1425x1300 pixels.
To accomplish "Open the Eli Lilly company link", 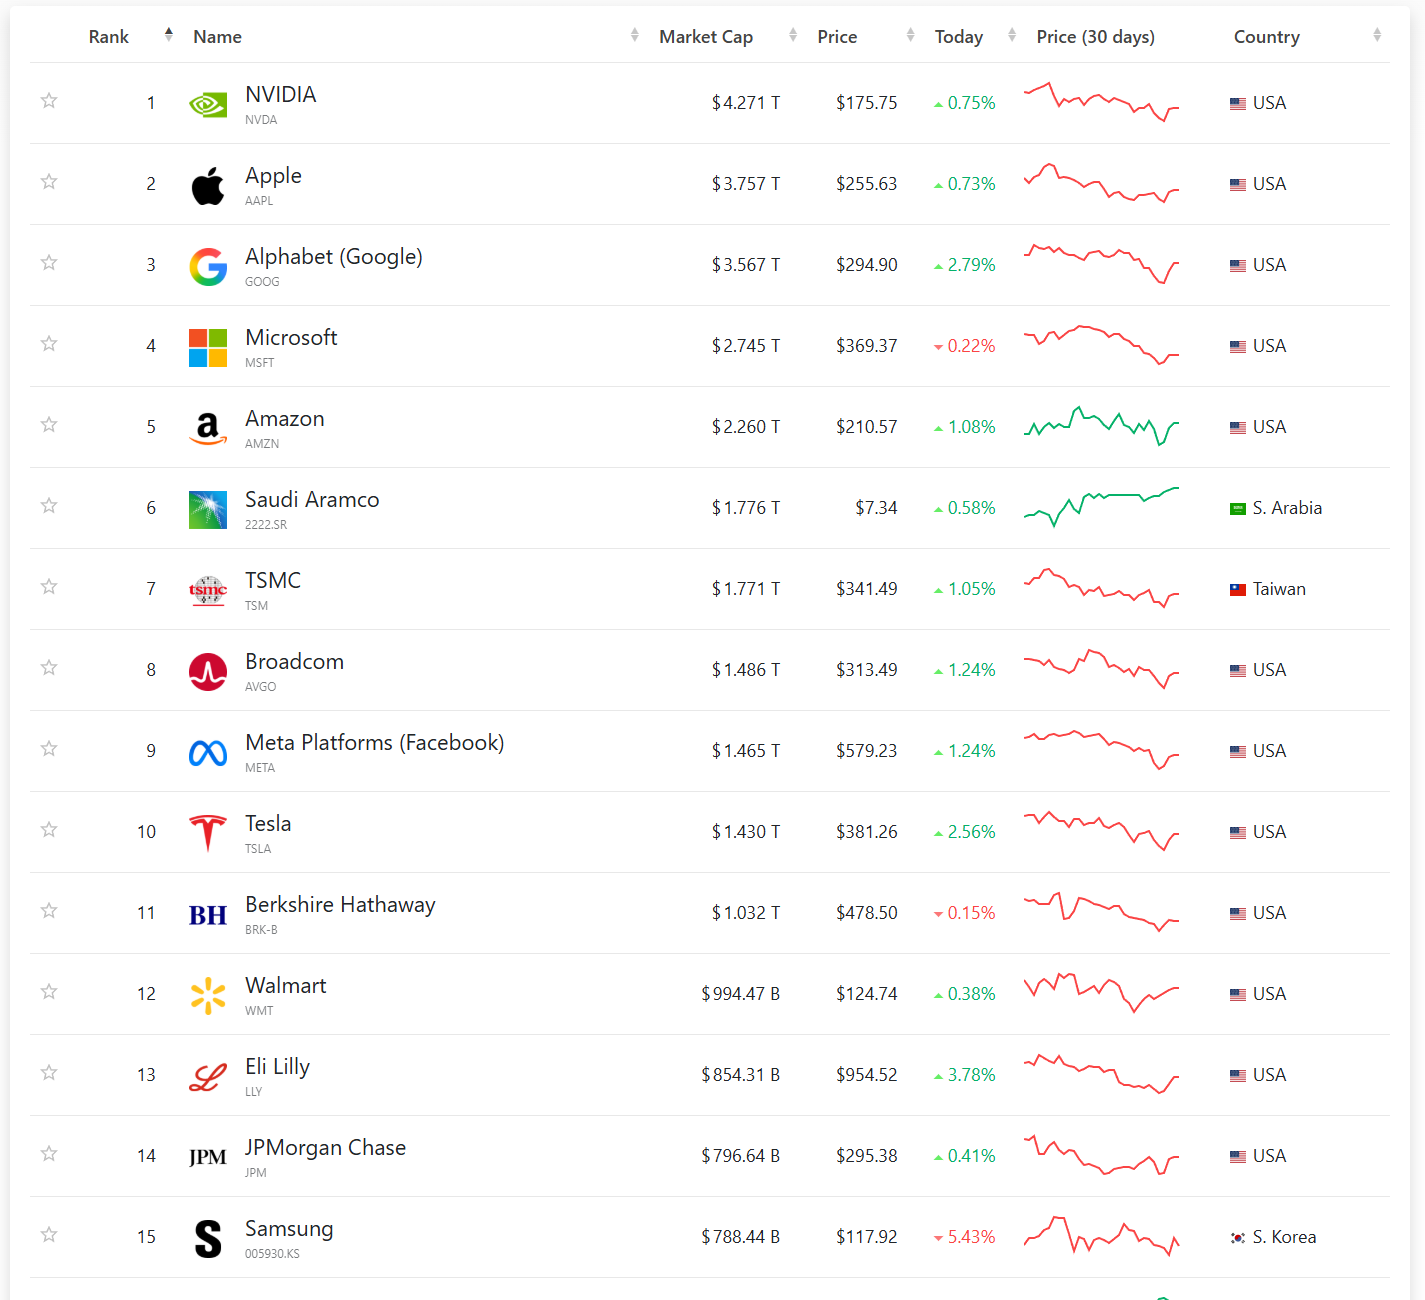I will point(278,1066).
